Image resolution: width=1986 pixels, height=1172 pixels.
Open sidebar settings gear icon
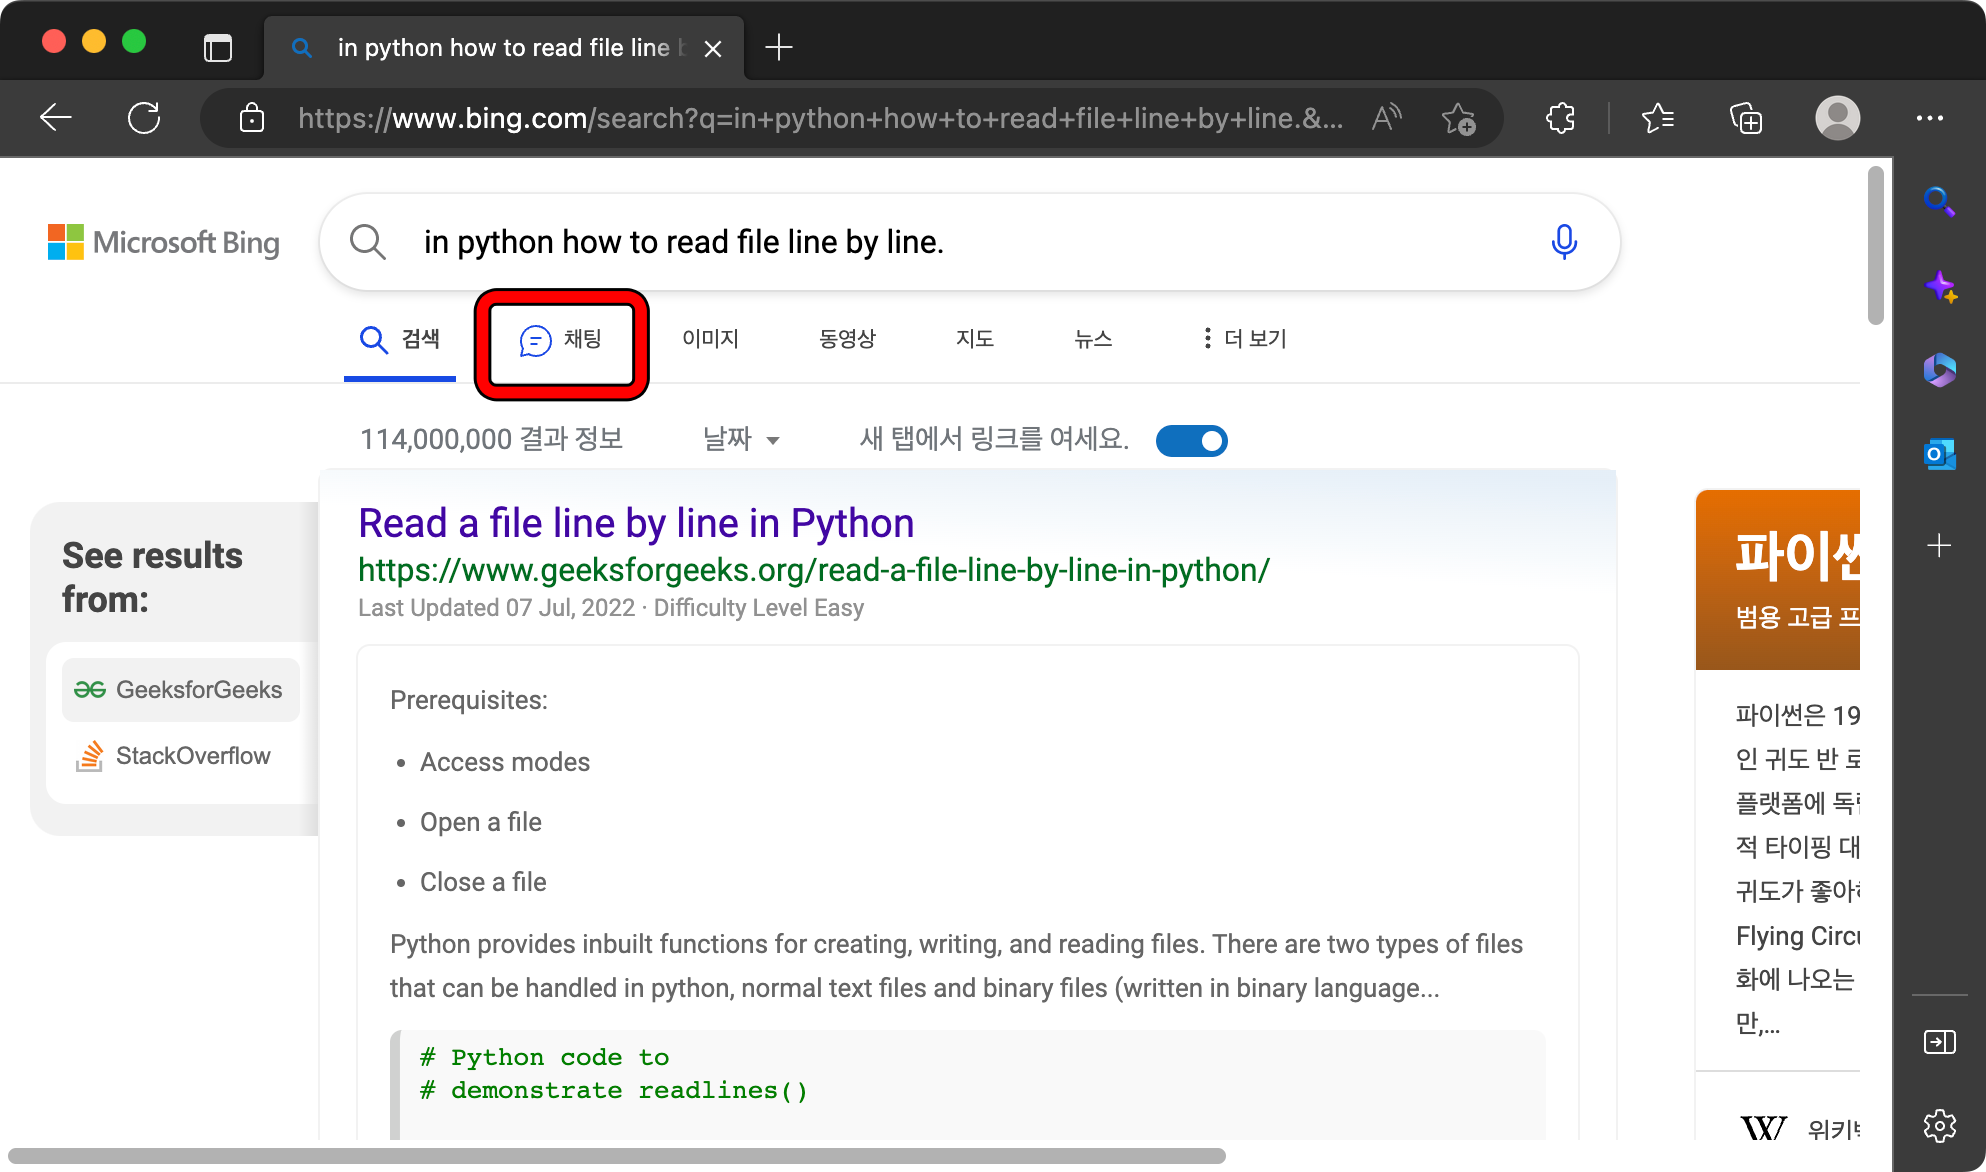click(1939, 1126)
